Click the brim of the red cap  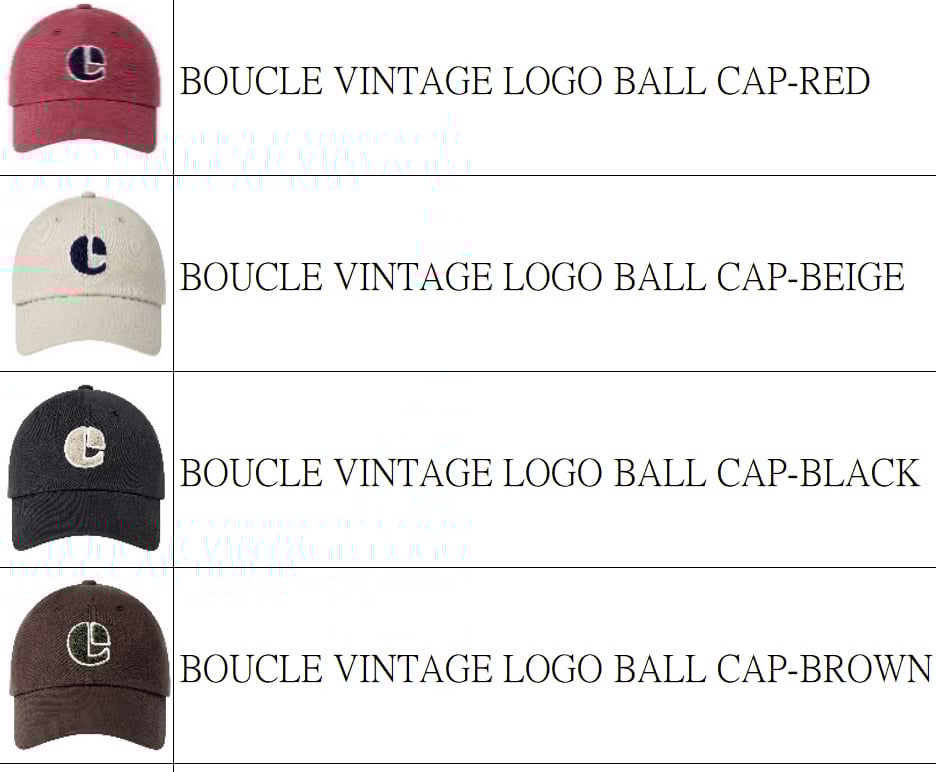(x=84, y=127)
